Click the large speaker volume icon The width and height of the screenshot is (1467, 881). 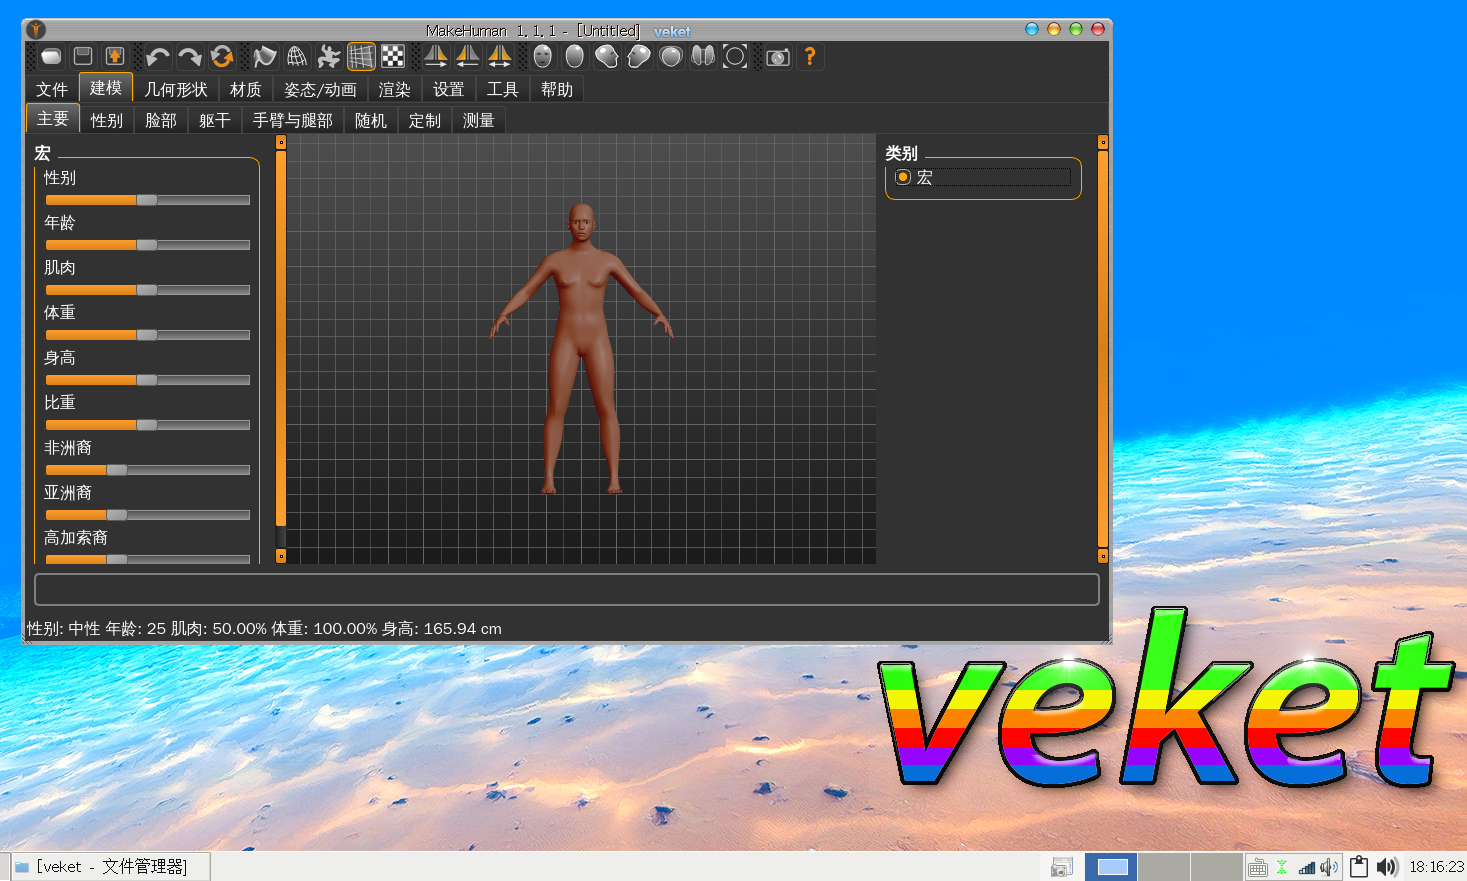click(1387, 867)
